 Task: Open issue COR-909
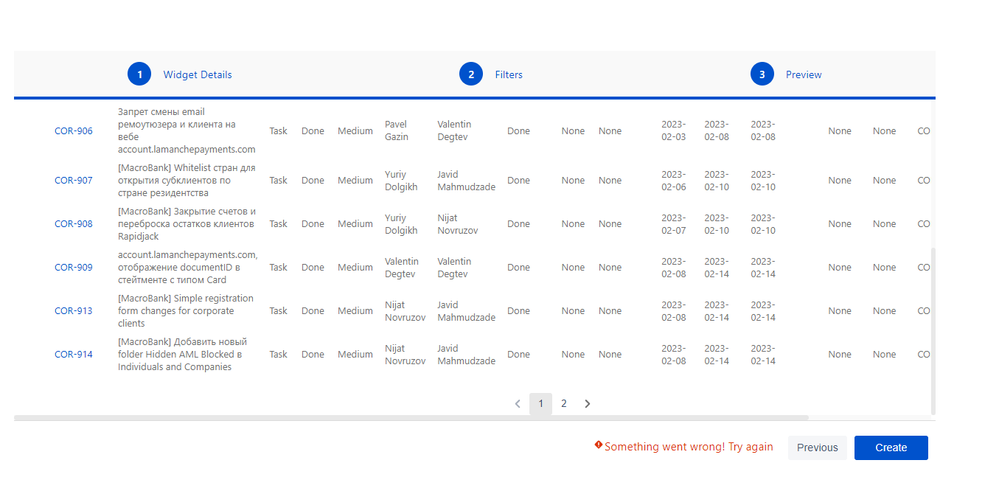click(x=73, y=267)
